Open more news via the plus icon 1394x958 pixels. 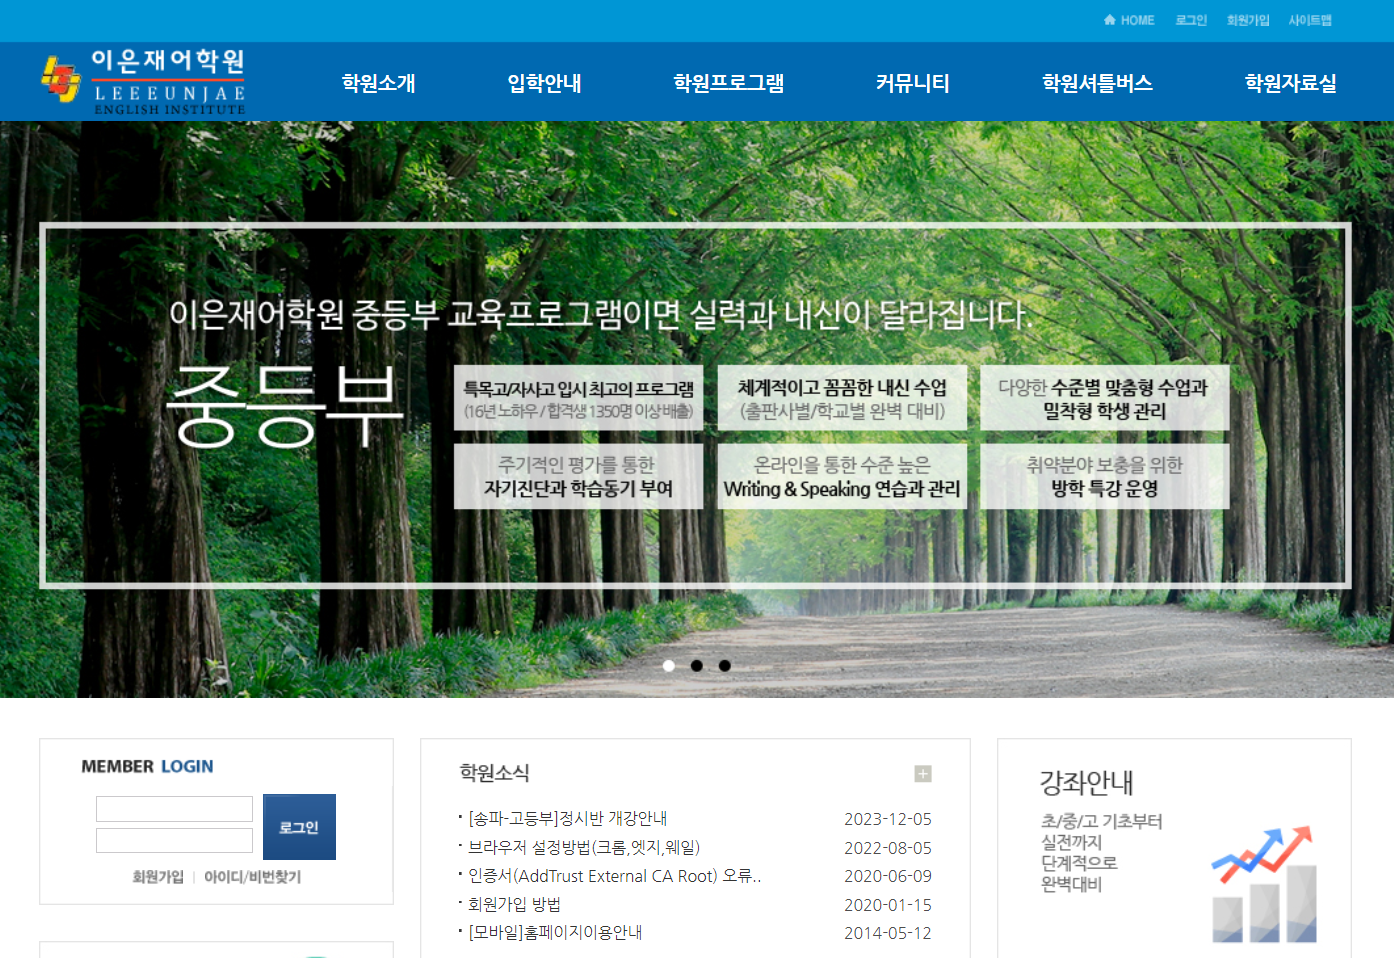[922, 774]
